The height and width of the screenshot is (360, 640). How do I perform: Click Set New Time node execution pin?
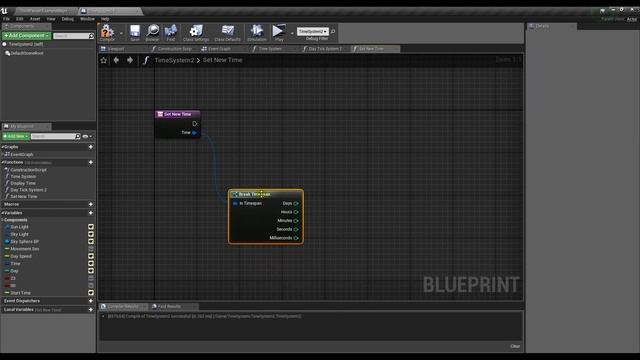point(195,123)
